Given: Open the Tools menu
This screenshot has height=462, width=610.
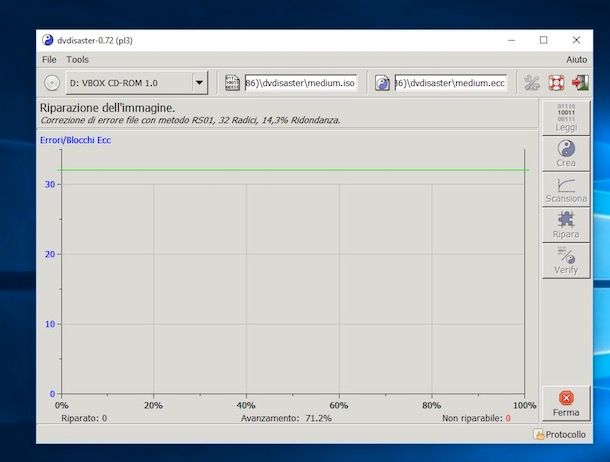Looking at the screenshot, I should point(77,60).
